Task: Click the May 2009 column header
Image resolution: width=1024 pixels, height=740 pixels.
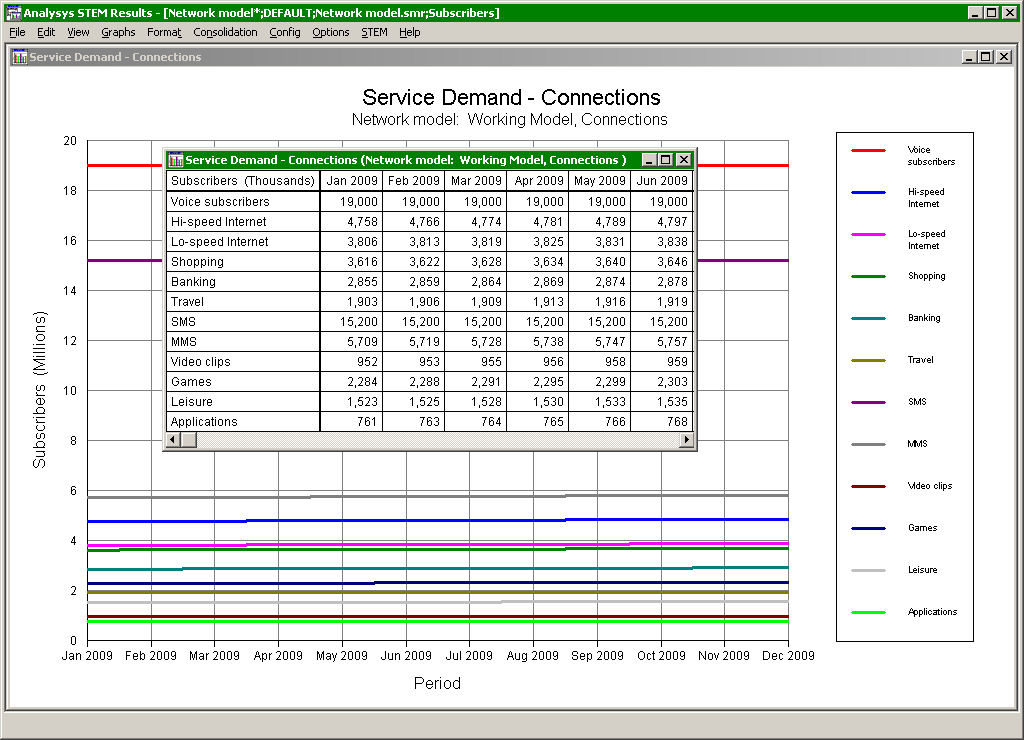Action: click(x=600, y=181)
